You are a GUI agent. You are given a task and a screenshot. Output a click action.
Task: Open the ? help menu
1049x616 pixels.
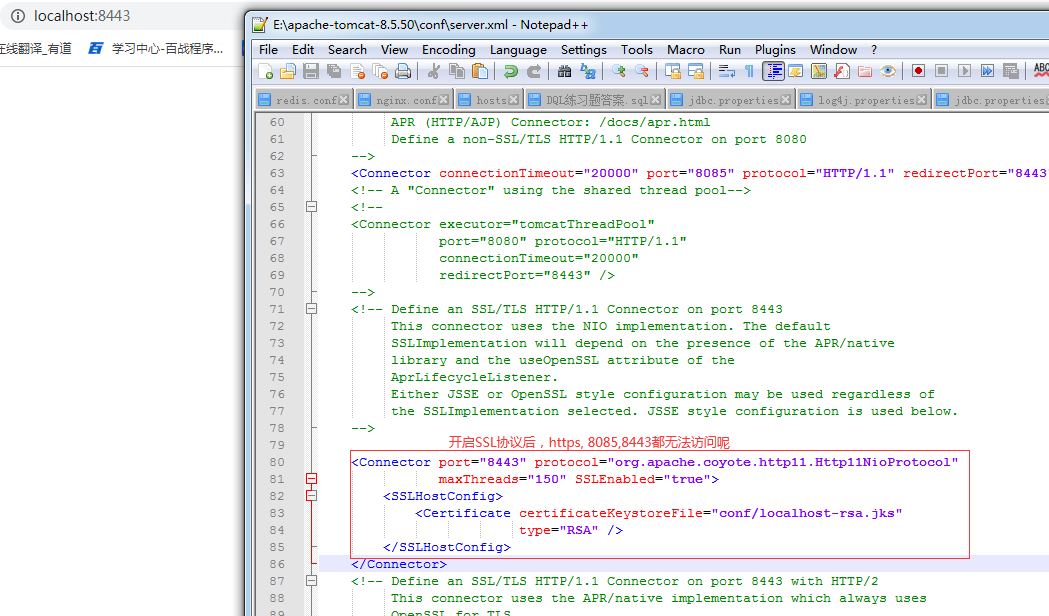tap(874, 49)
